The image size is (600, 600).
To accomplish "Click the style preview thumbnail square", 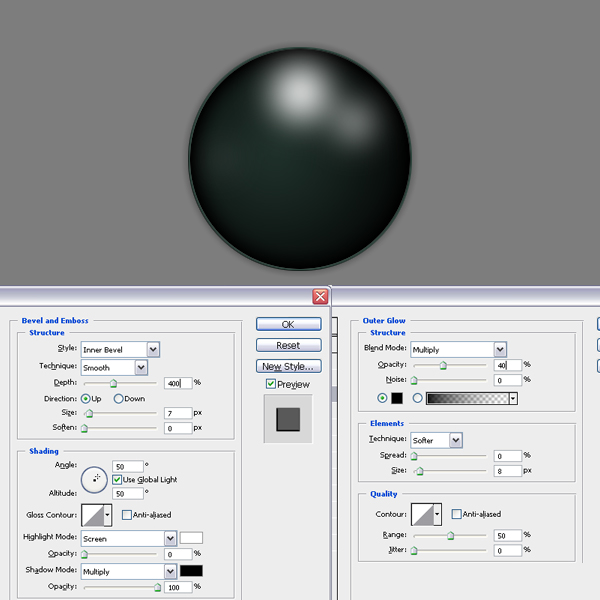I will coord(288,419).
